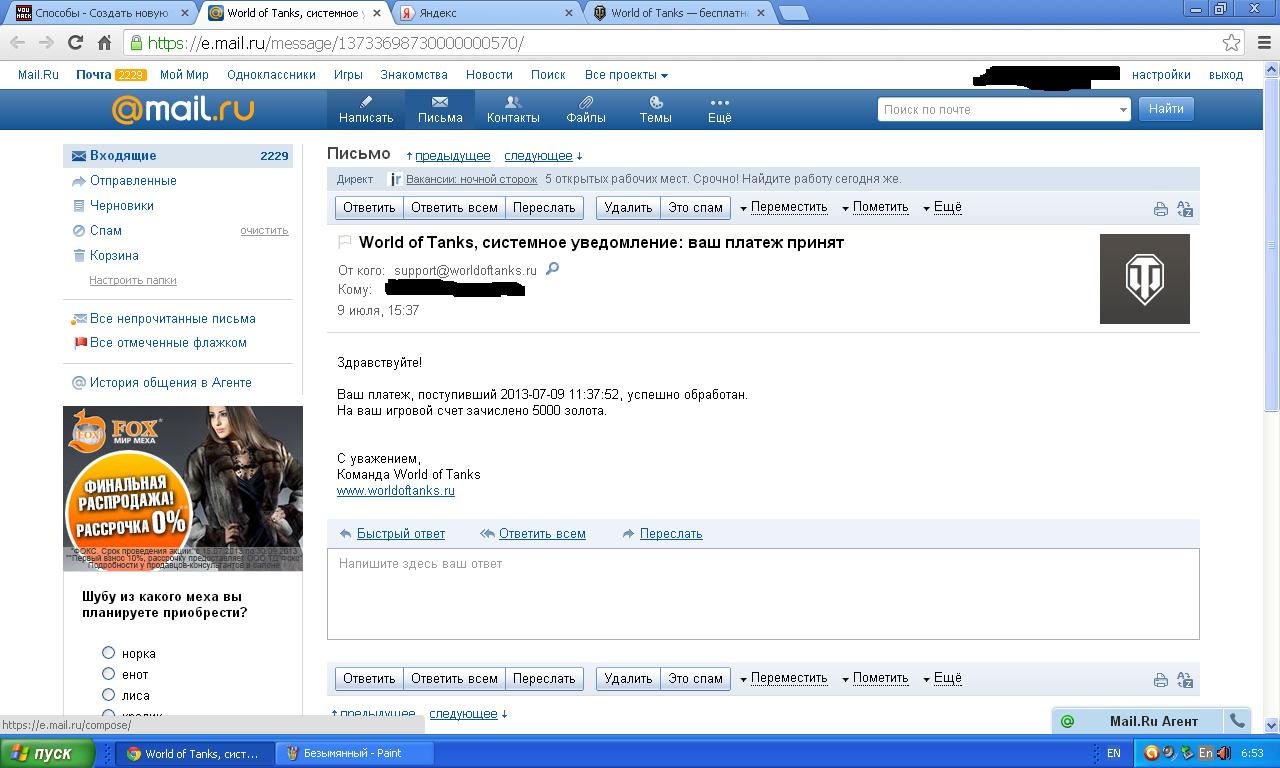Viewport: 1280px width, 768px height.
Task: Click the EN language indicator in the tray
Action: tap(1114, 753)
